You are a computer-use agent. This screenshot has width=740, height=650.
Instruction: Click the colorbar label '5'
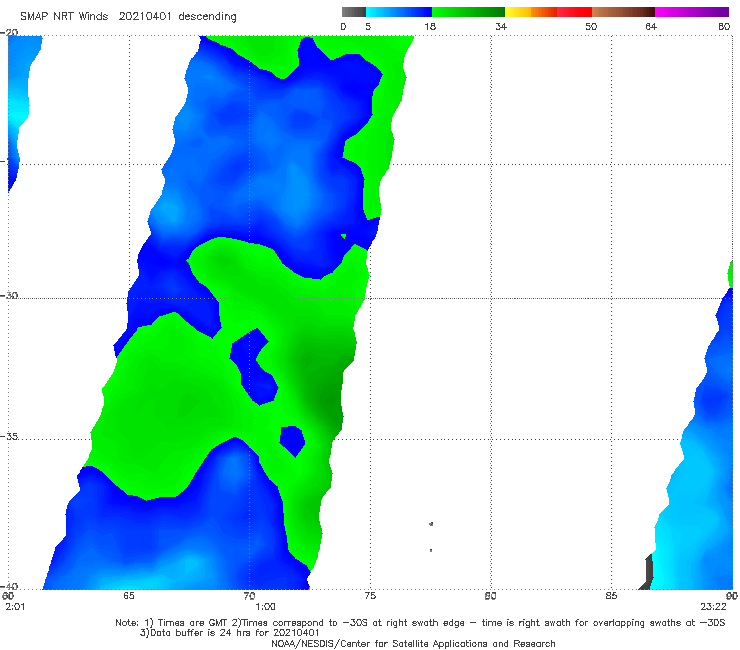[368, 27]
